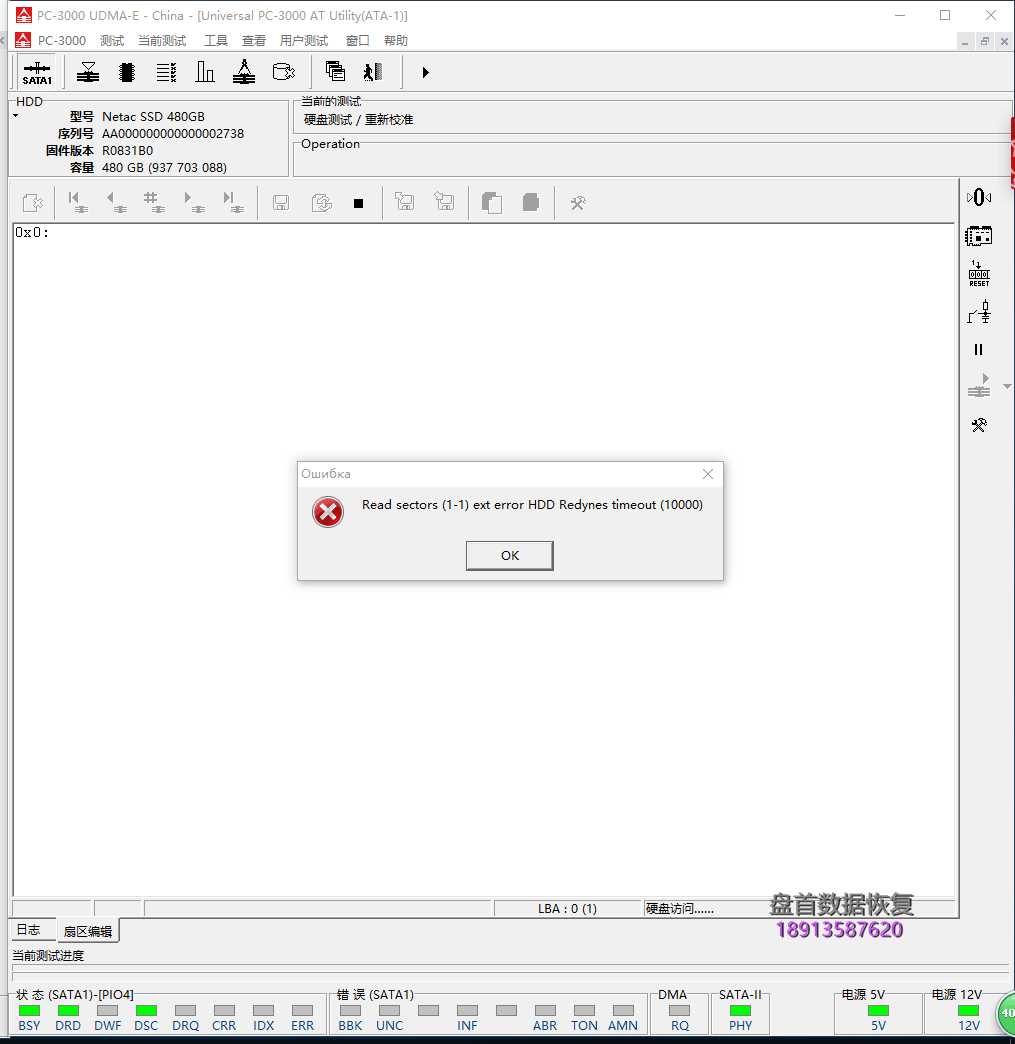Open the 用户测试 menu
This screenshot has width=1015, height=1044.
click(304, 41)
